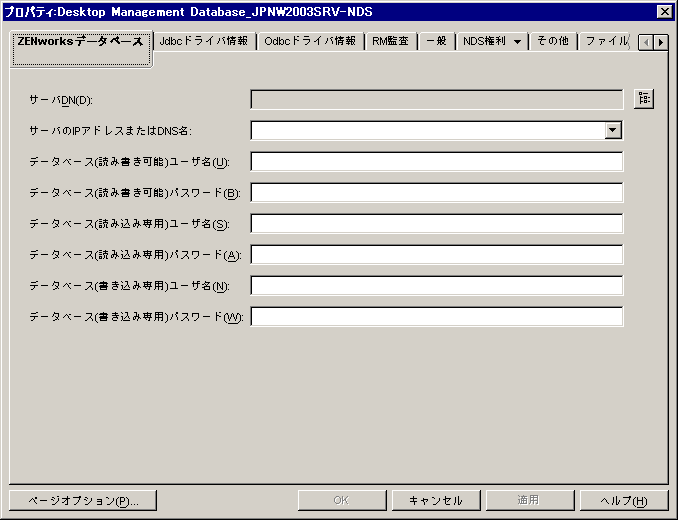Click the キャンセル button
This screenshot has width=678, height=520.
[436, 501]
